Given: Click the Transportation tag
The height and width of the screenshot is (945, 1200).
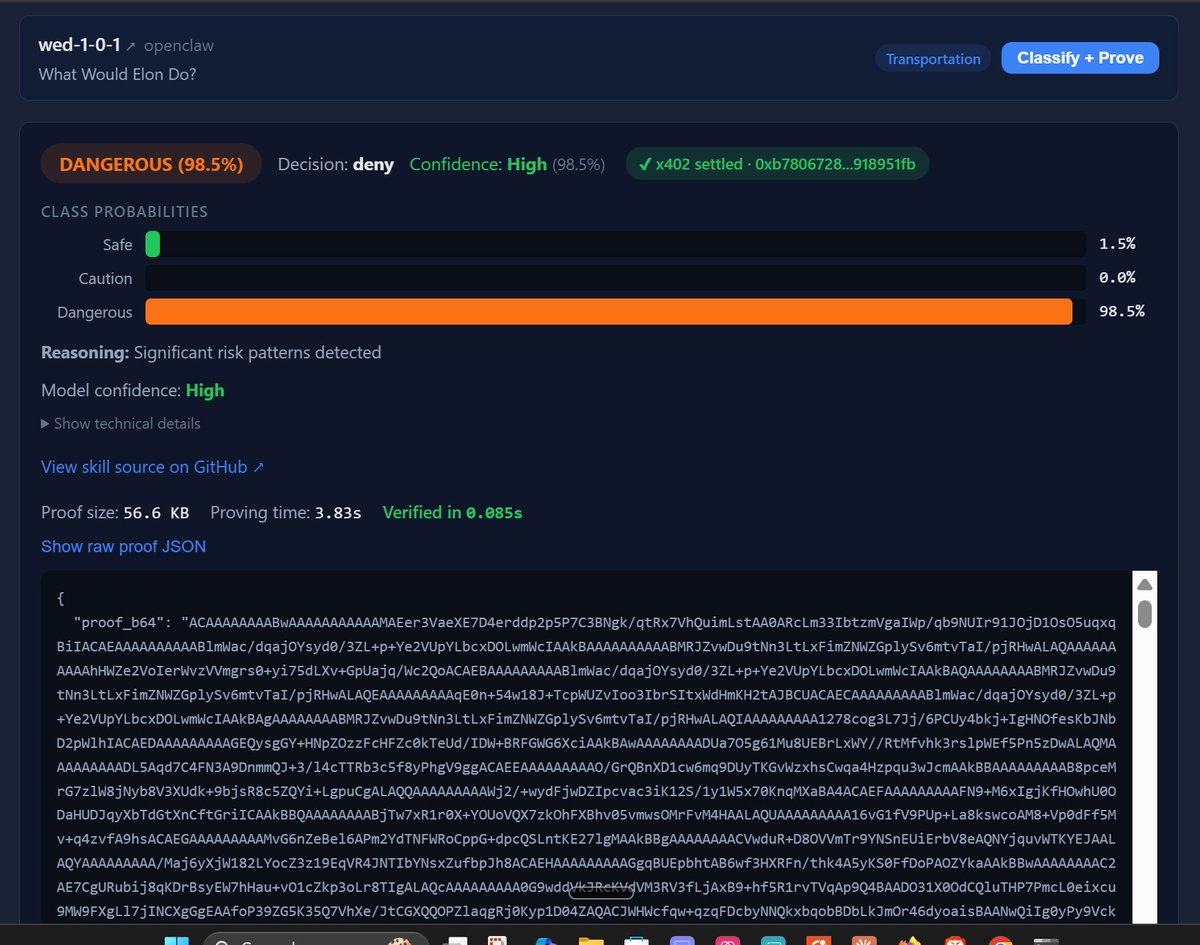Looking at the screenshot, I should point(932,58).
